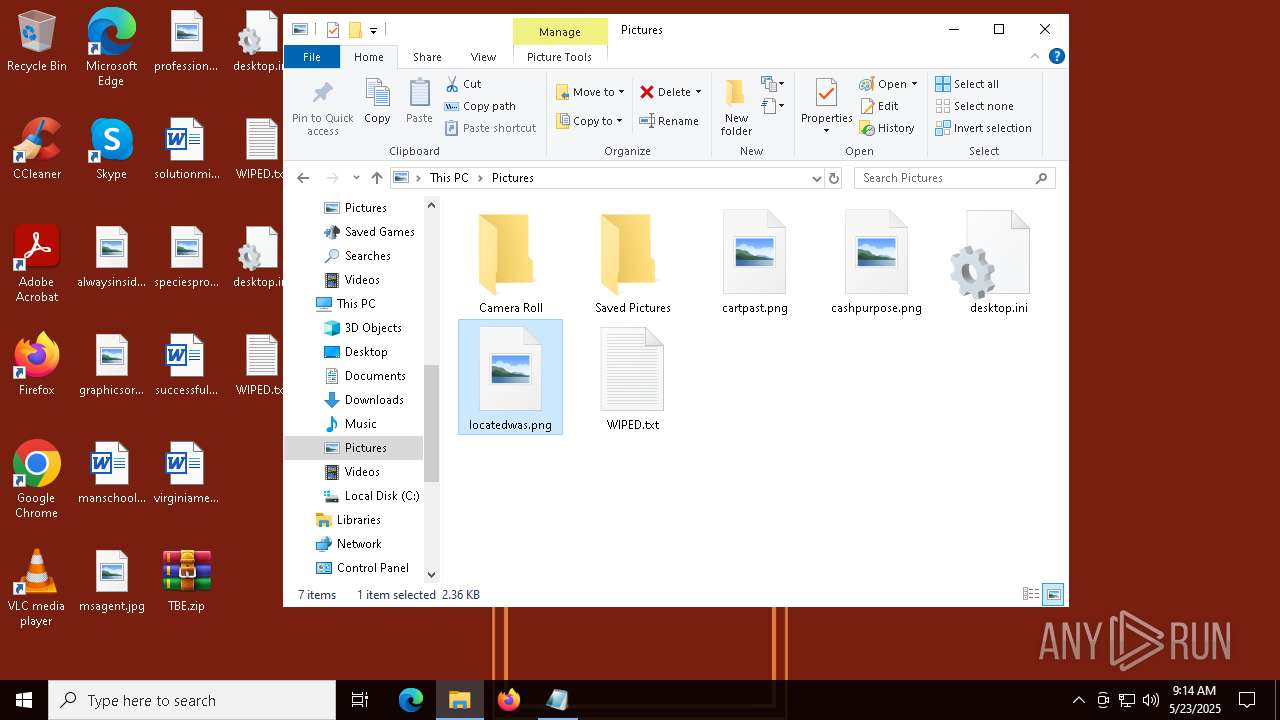The height and width of the screenshot is (720, 1280).
Task: Select the Camera Roll folder
Action: [x=510, y=263]
